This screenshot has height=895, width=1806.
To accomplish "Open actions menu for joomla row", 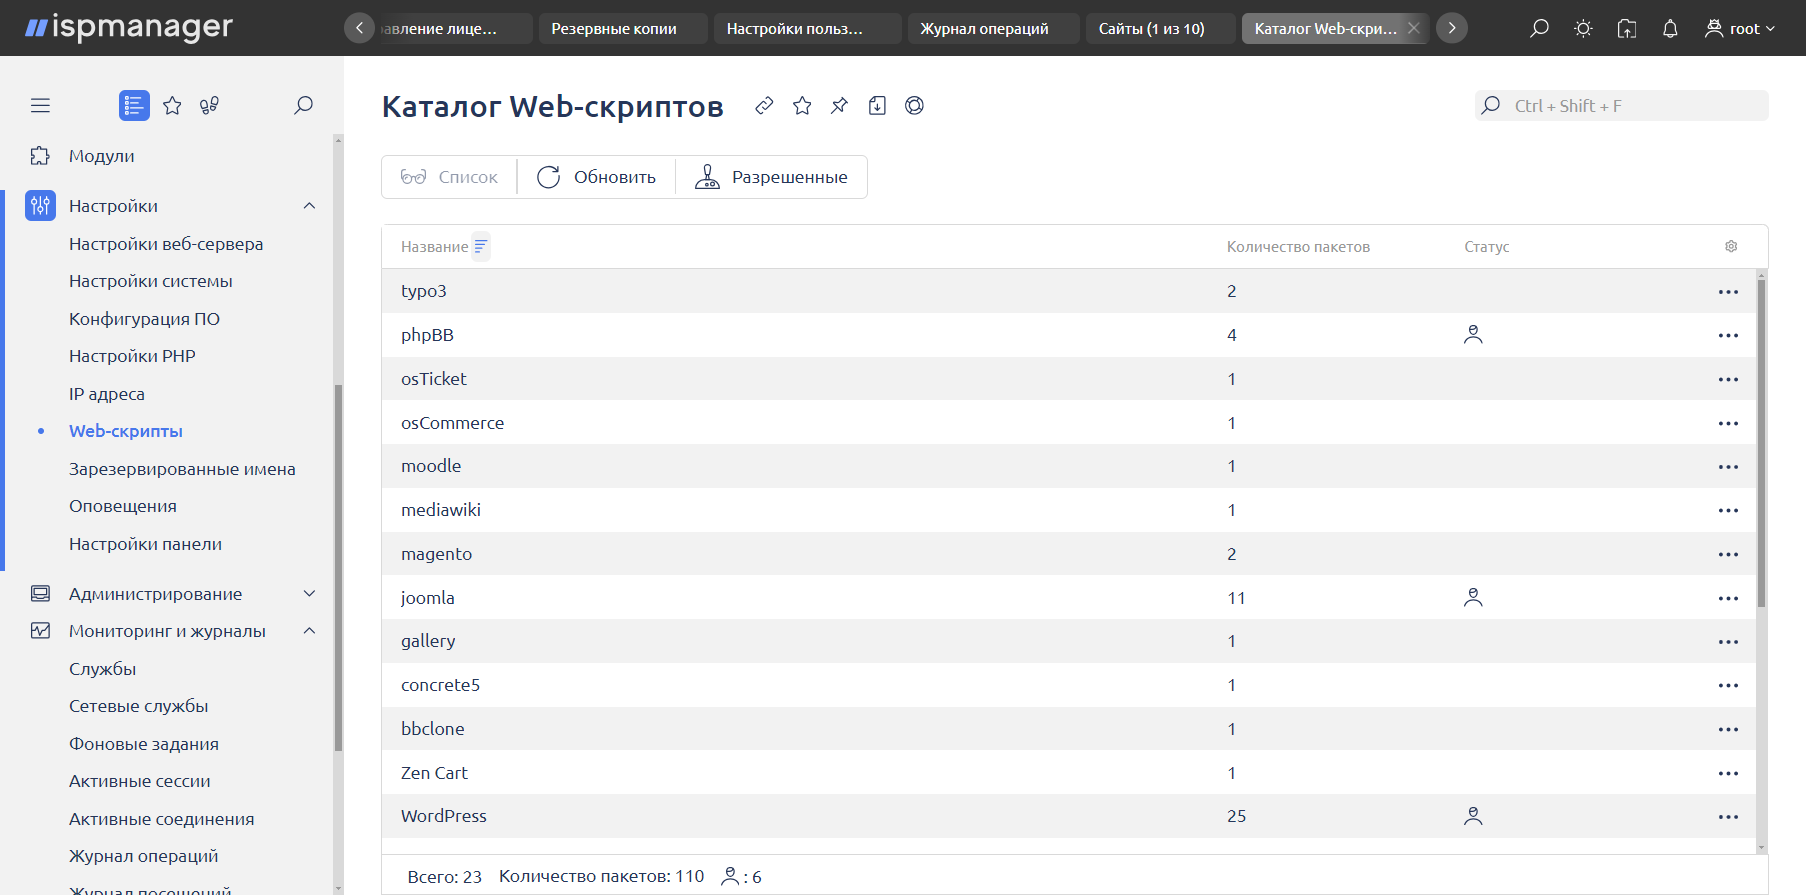I will [x=1728, y=598].
